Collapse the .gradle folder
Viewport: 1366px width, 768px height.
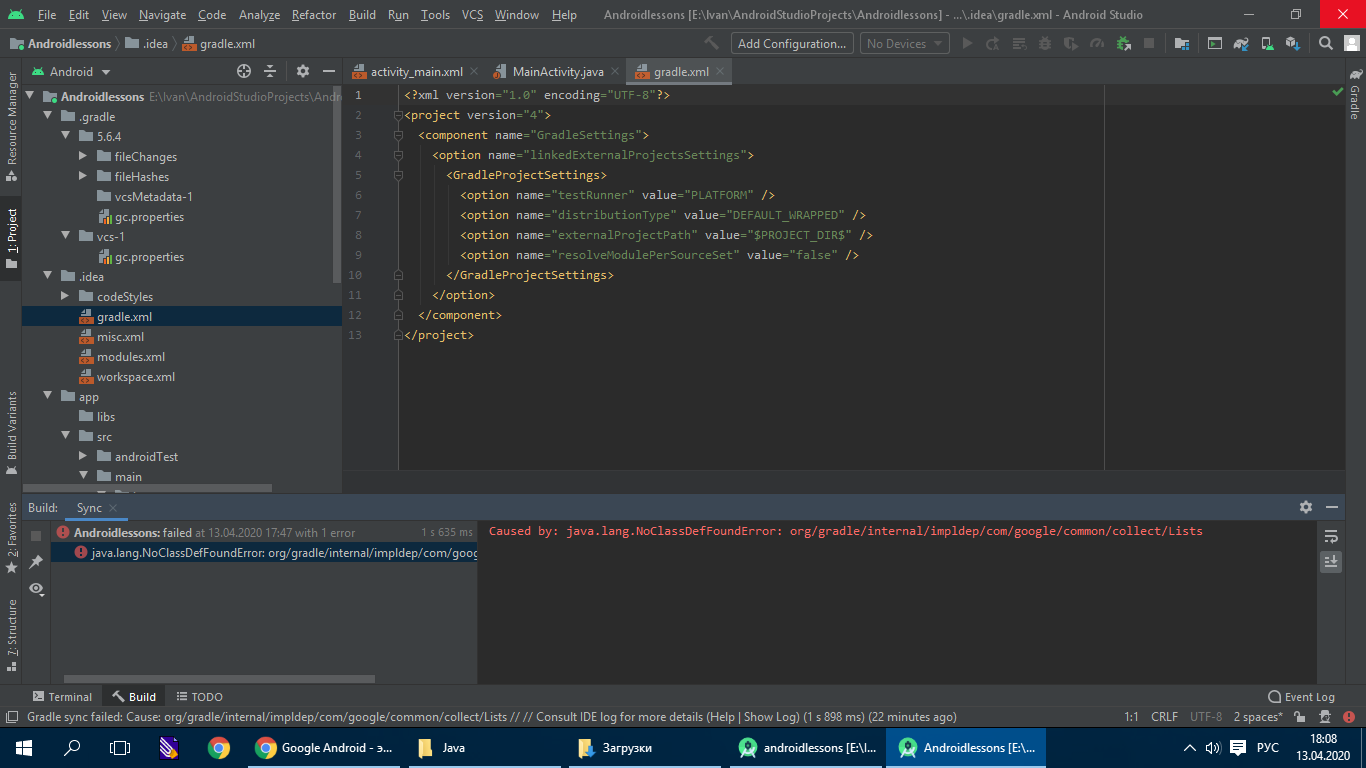pos(47,117)
